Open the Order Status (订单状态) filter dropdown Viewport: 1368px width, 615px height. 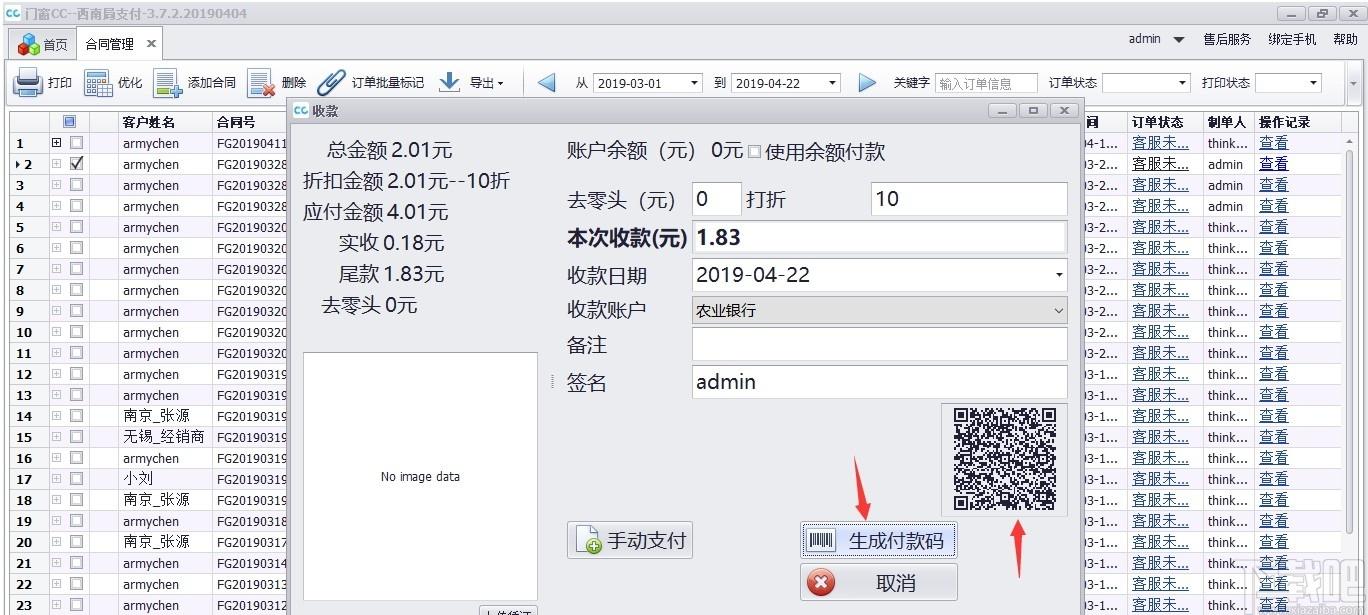1184,83
